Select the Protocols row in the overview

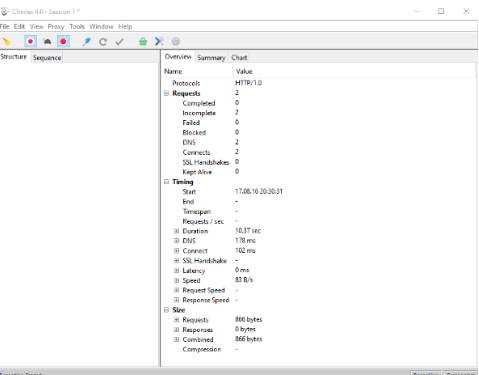(x=318, y=83)
